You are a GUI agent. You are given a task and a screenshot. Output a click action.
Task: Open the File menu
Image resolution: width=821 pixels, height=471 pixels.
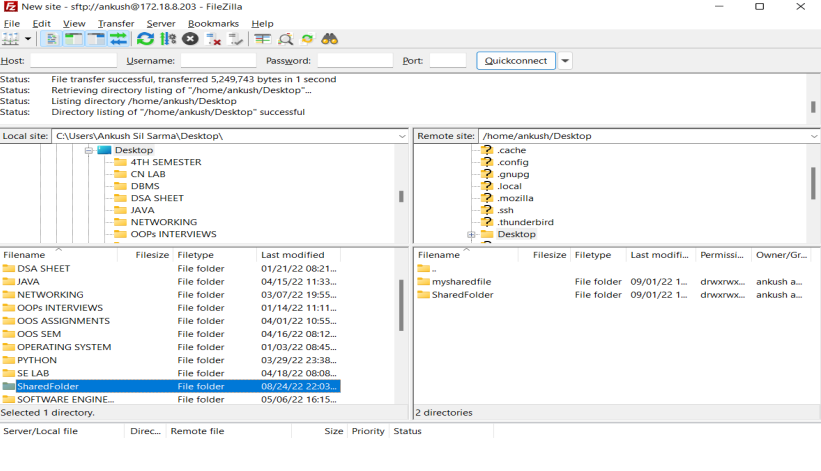[x=12, y=24]
